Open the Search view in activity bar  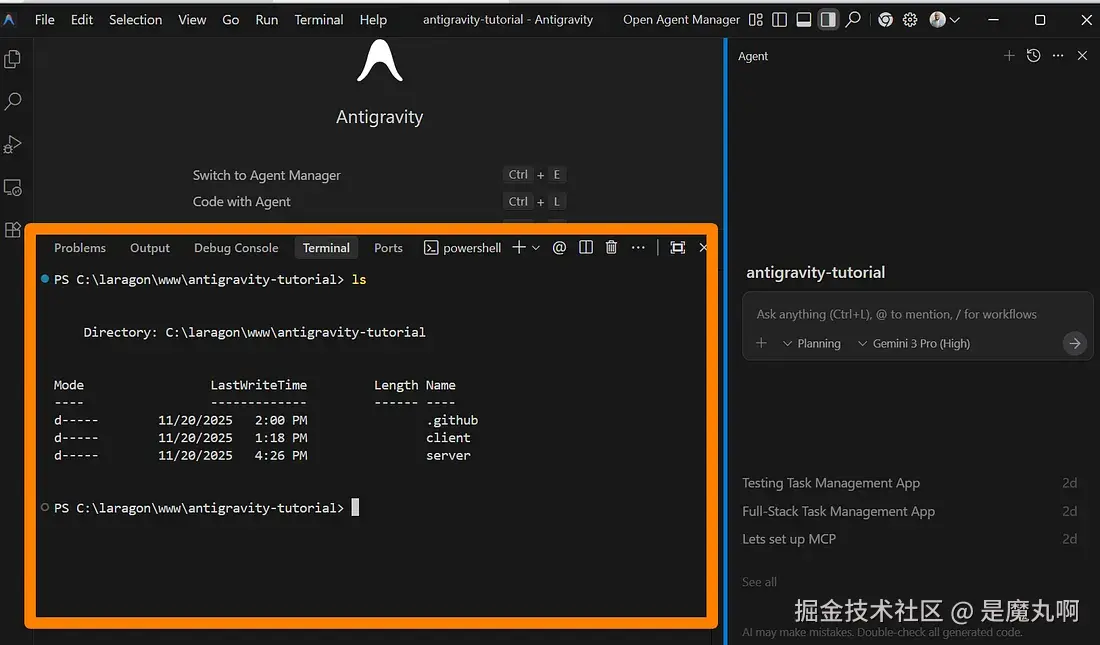pos(13,102)
